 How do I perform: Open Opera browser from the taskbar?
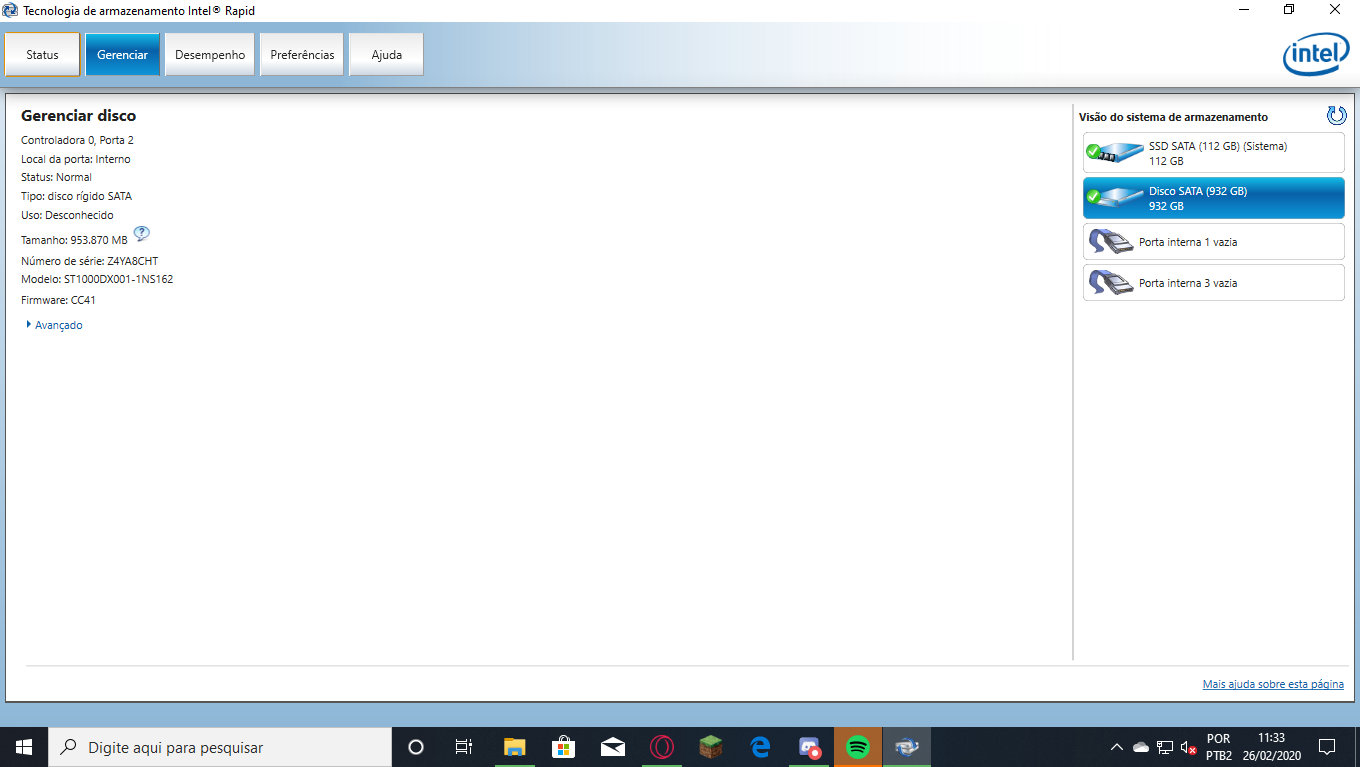pyautogui.click(x=661, y=747)
